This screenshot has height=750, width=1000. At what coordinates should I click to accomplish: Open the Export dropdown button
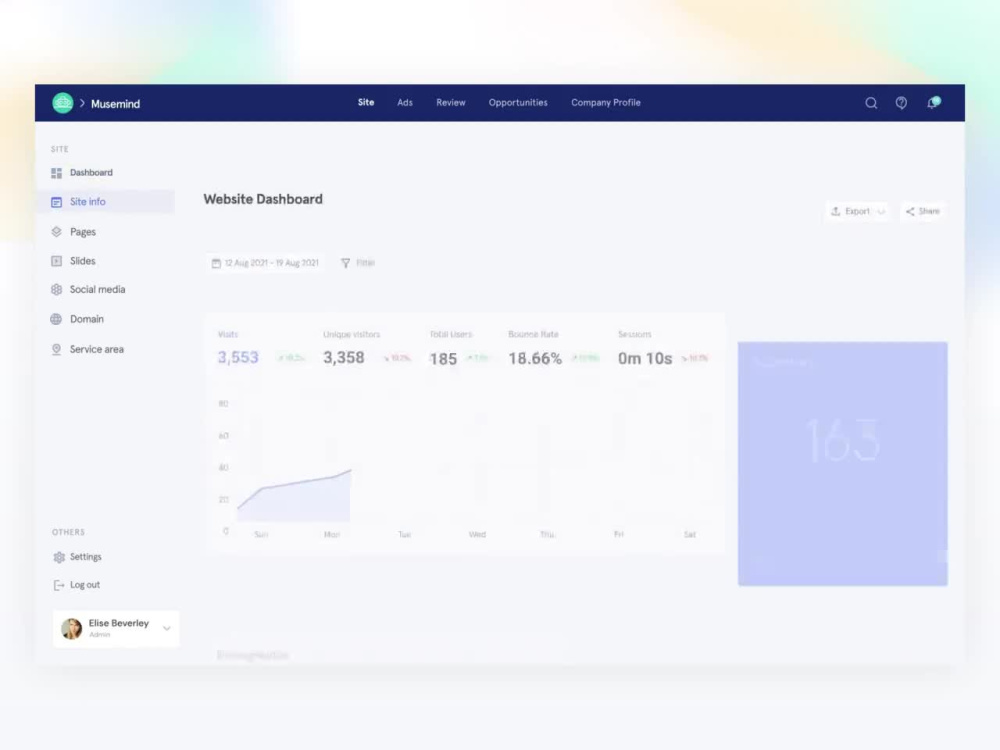pos(858,211)
